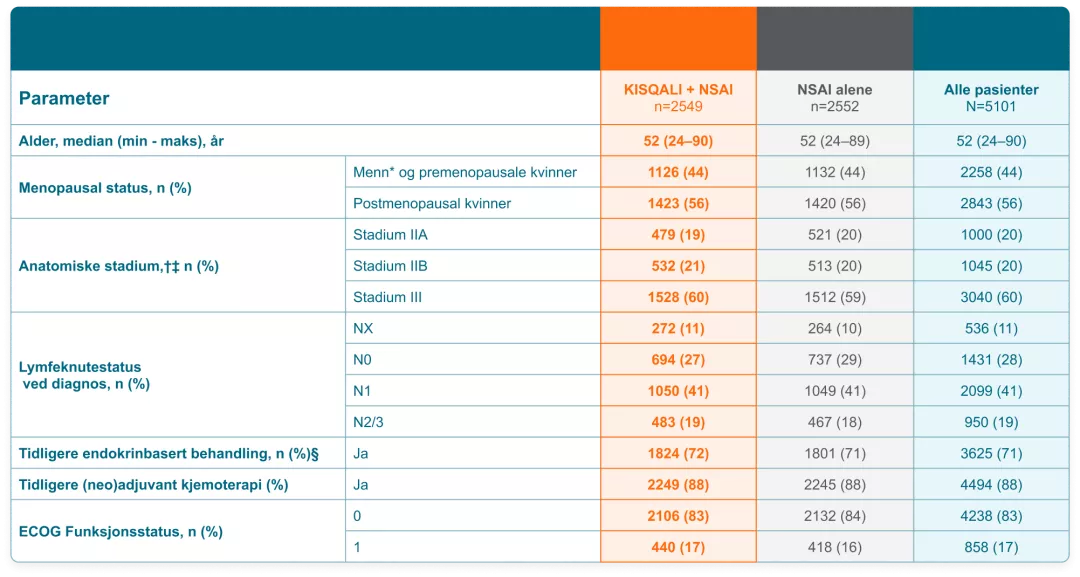
Task: Click the Stadium IIA subcategory cell
Action: (x=392, y=235)
